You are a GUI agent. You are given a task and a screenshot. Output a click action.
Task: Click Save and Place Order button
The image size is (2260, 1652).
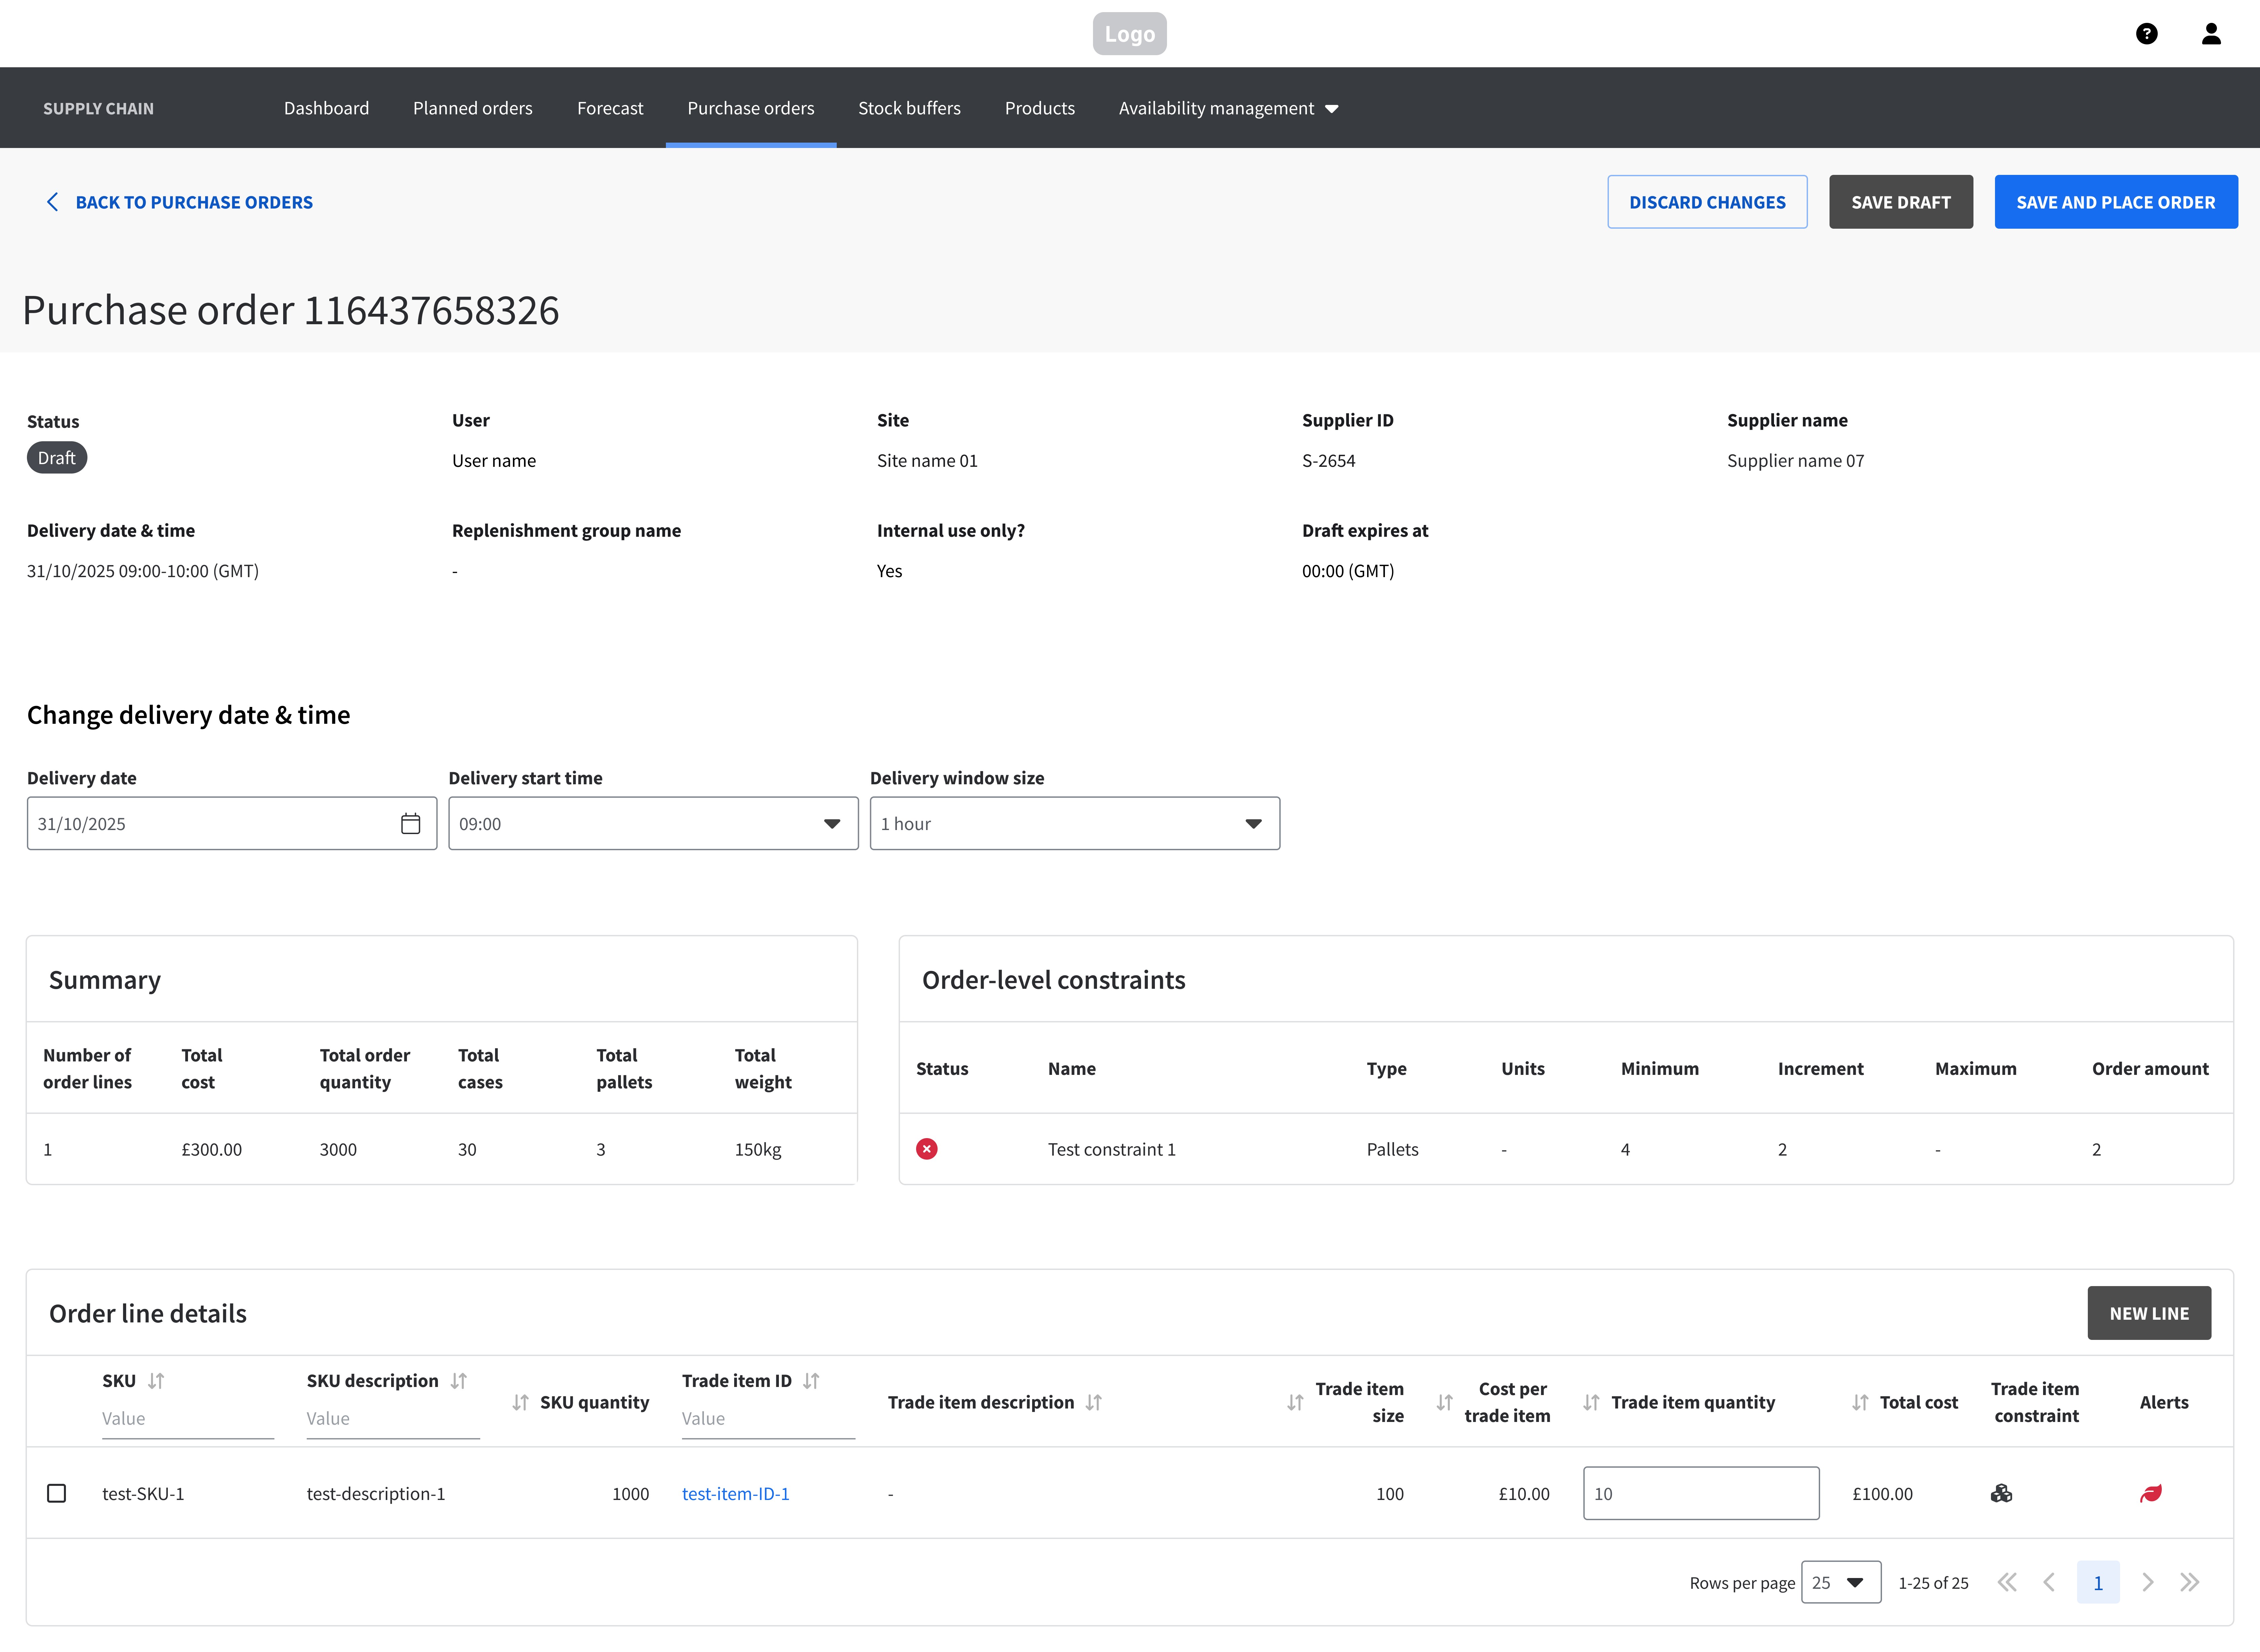point(2116,202)
